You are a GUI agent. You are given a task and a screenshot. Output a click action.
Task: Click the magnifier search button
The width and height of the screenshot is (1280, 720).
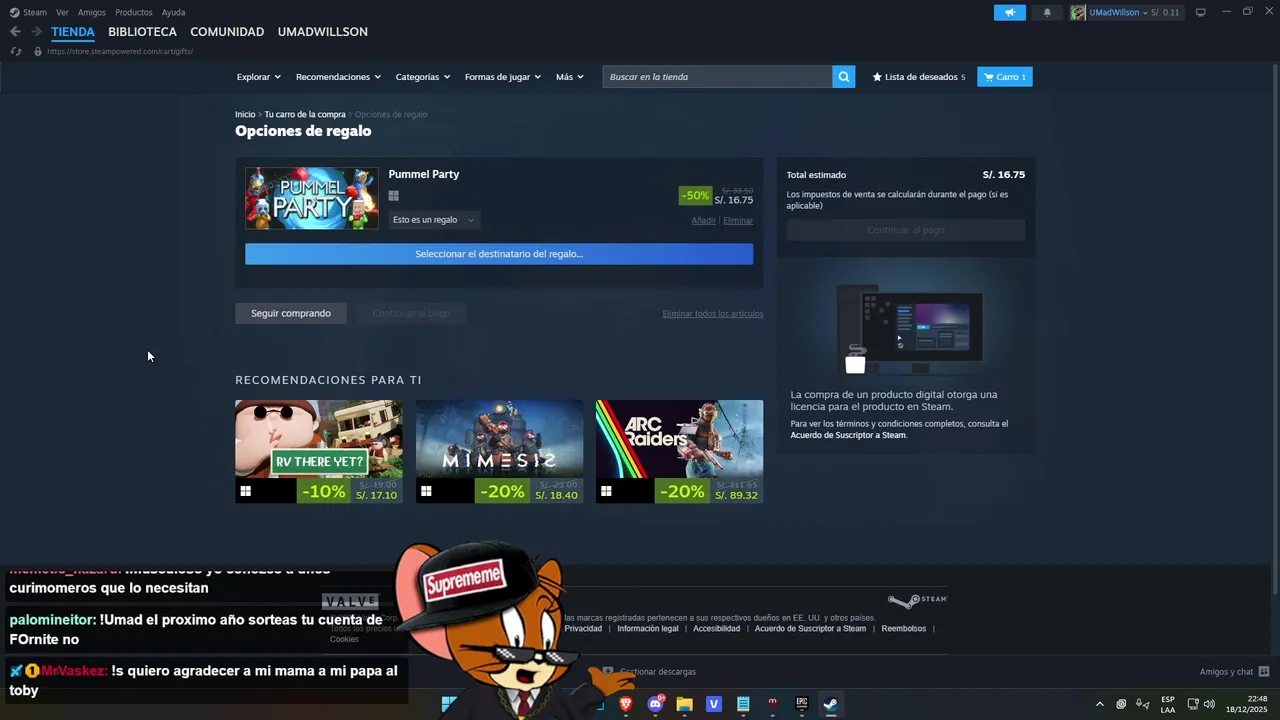point(844,77)
